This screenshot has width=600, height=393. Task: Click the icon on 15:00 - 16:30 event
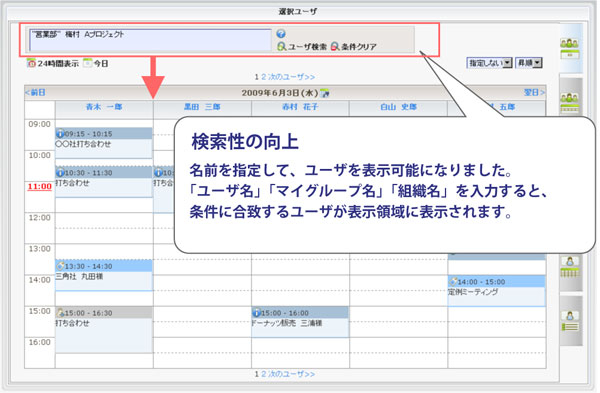click(x=60, y=313)
